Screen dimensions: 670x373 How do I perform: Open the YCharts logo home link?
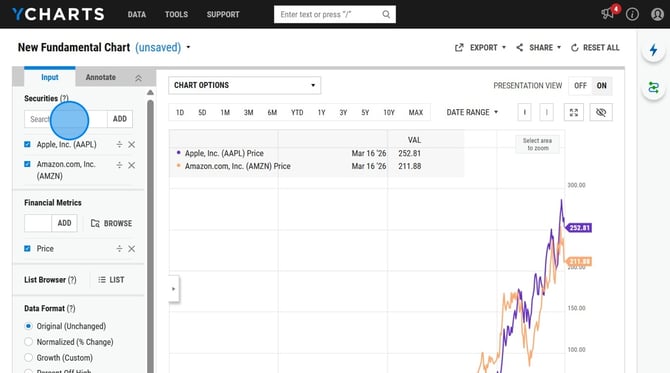coord(58,14)
